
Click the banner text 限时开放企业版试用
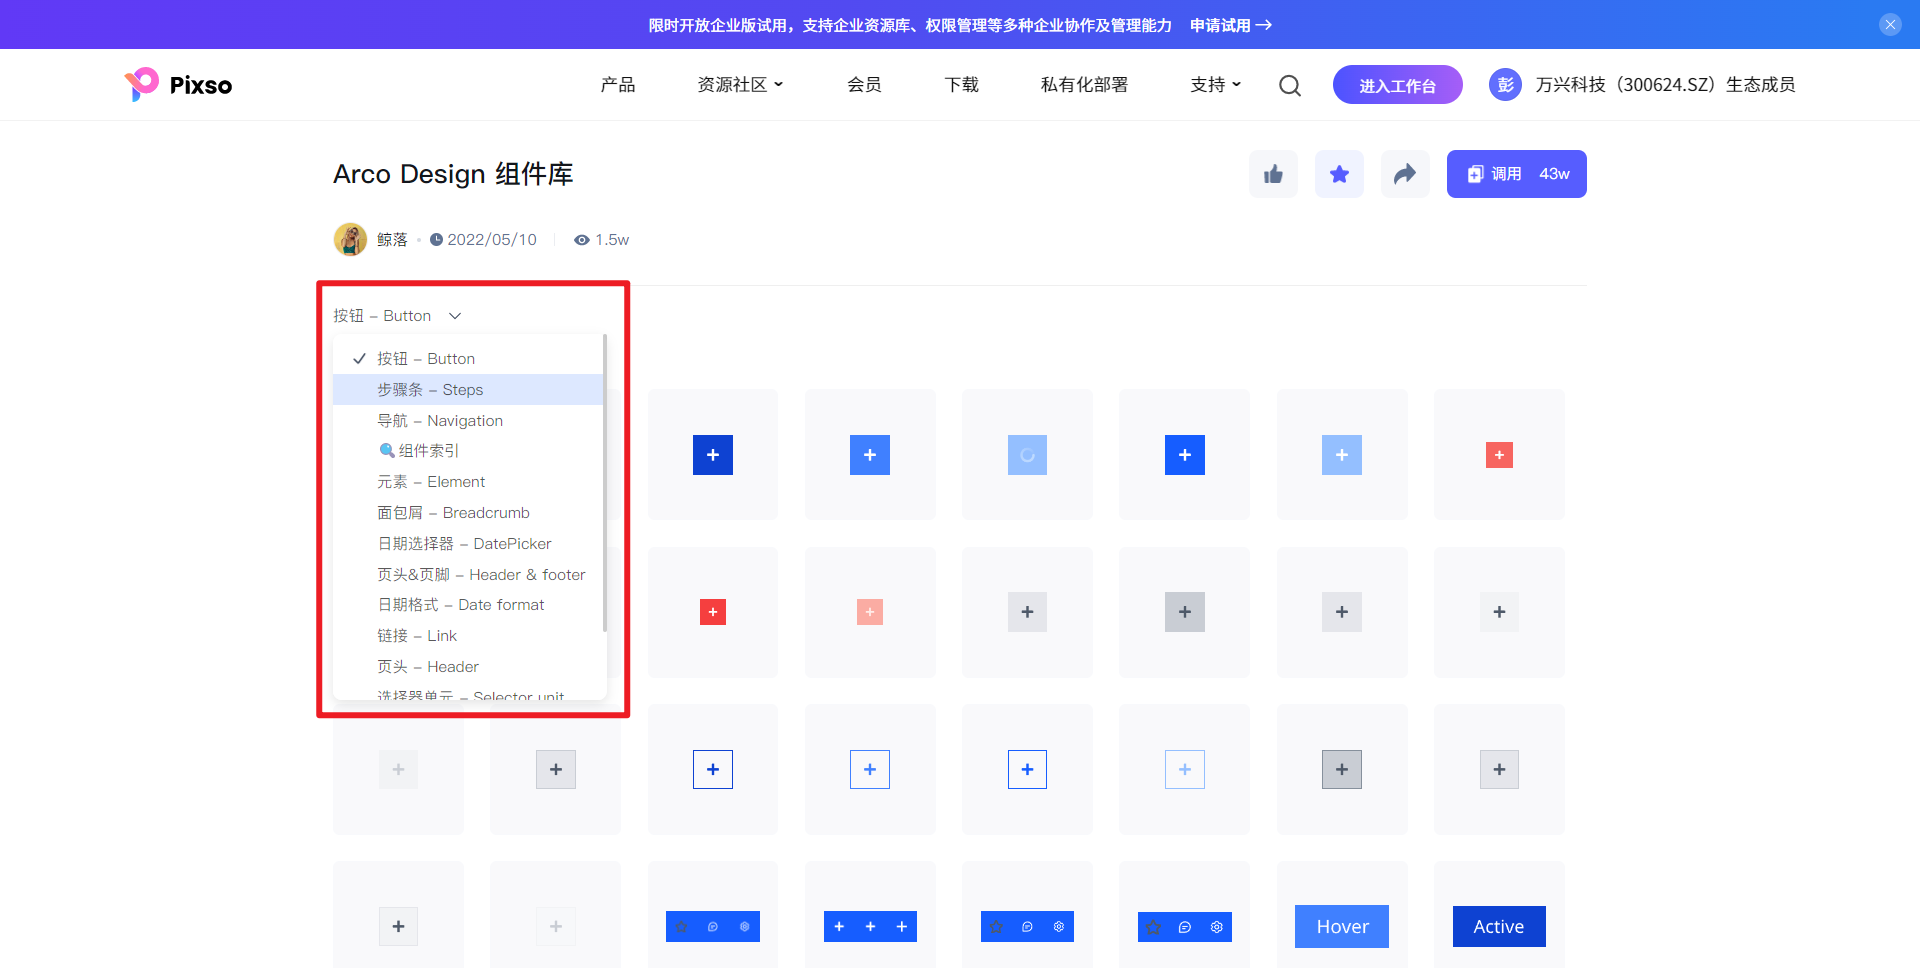pos(718,25)
